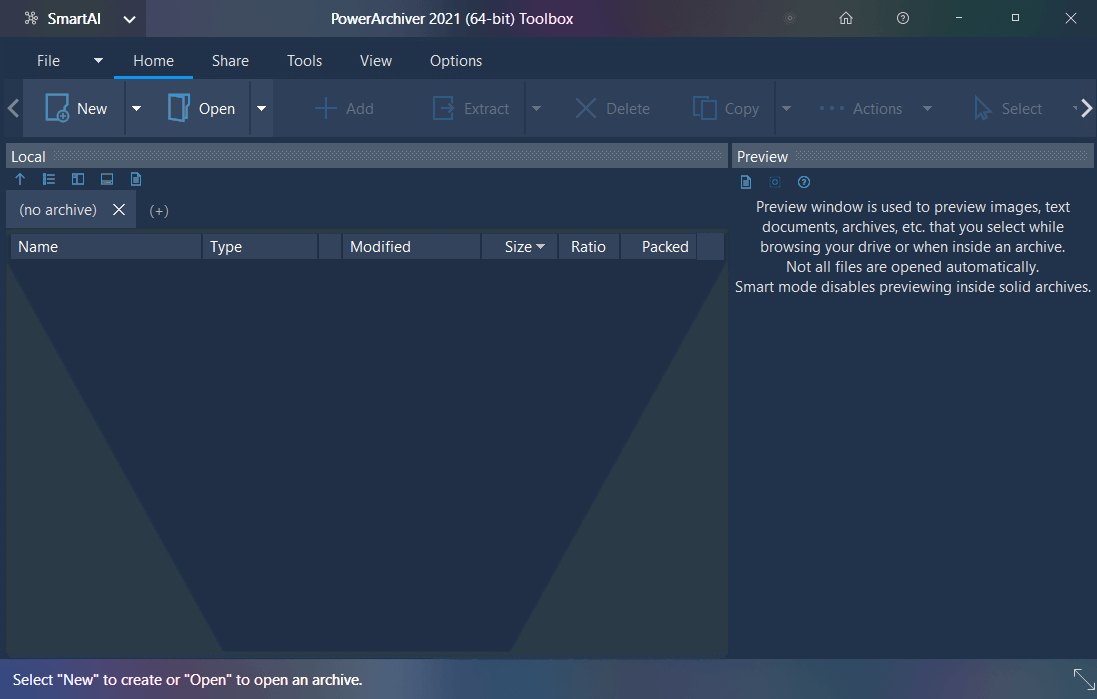The image size is (1097, 699).
Task: Select the (no archive) tab
Action: (58, 210)
